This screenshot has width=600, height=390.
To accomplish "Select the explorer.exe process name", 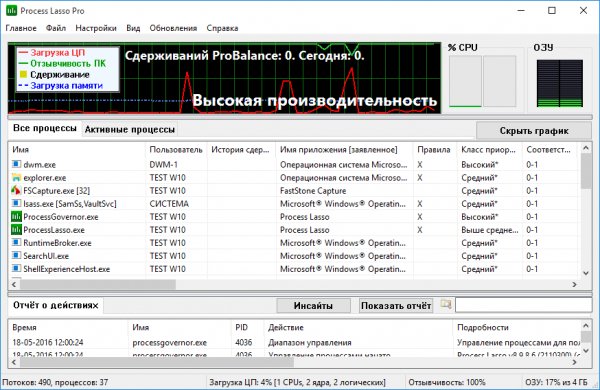I will coord(45,178).
